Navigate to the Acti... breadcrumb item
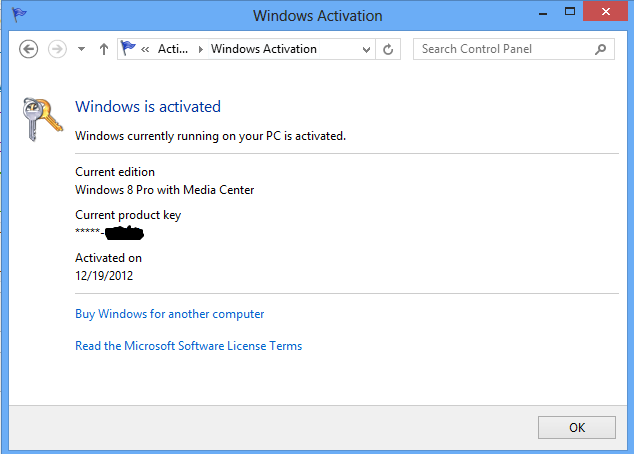 (x=173, y=49)
